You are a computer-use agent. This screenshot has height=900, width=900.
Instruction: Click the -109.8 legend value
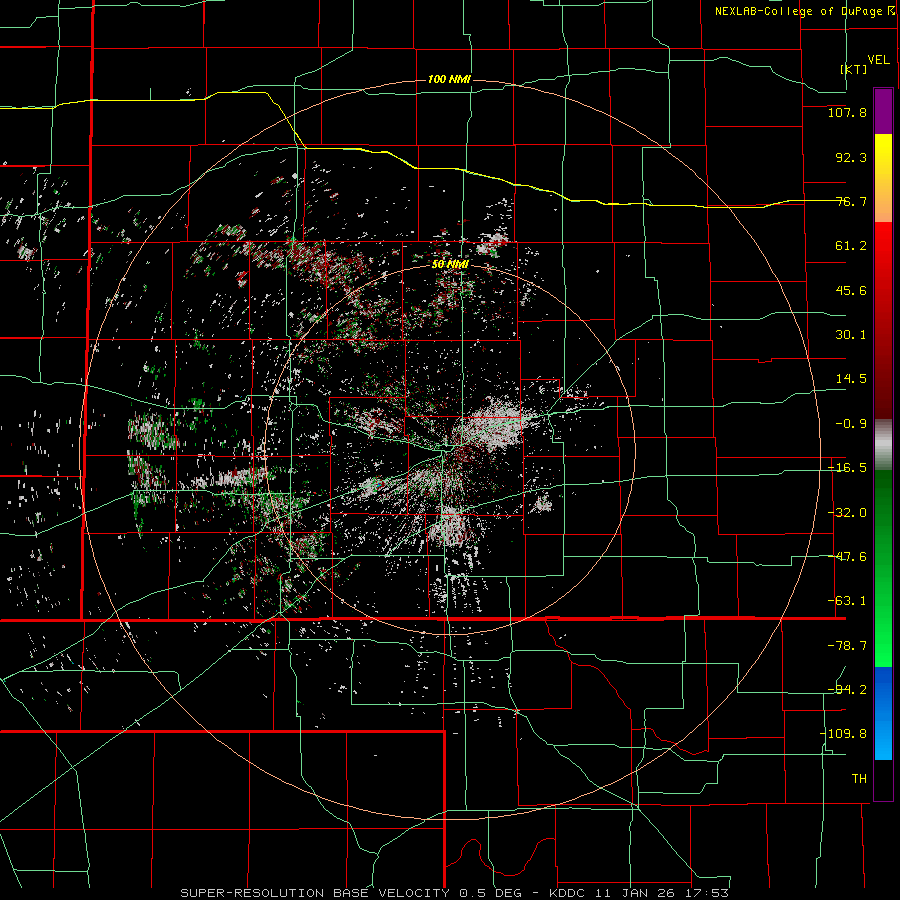pyautogui.click(x=843, y=734)
